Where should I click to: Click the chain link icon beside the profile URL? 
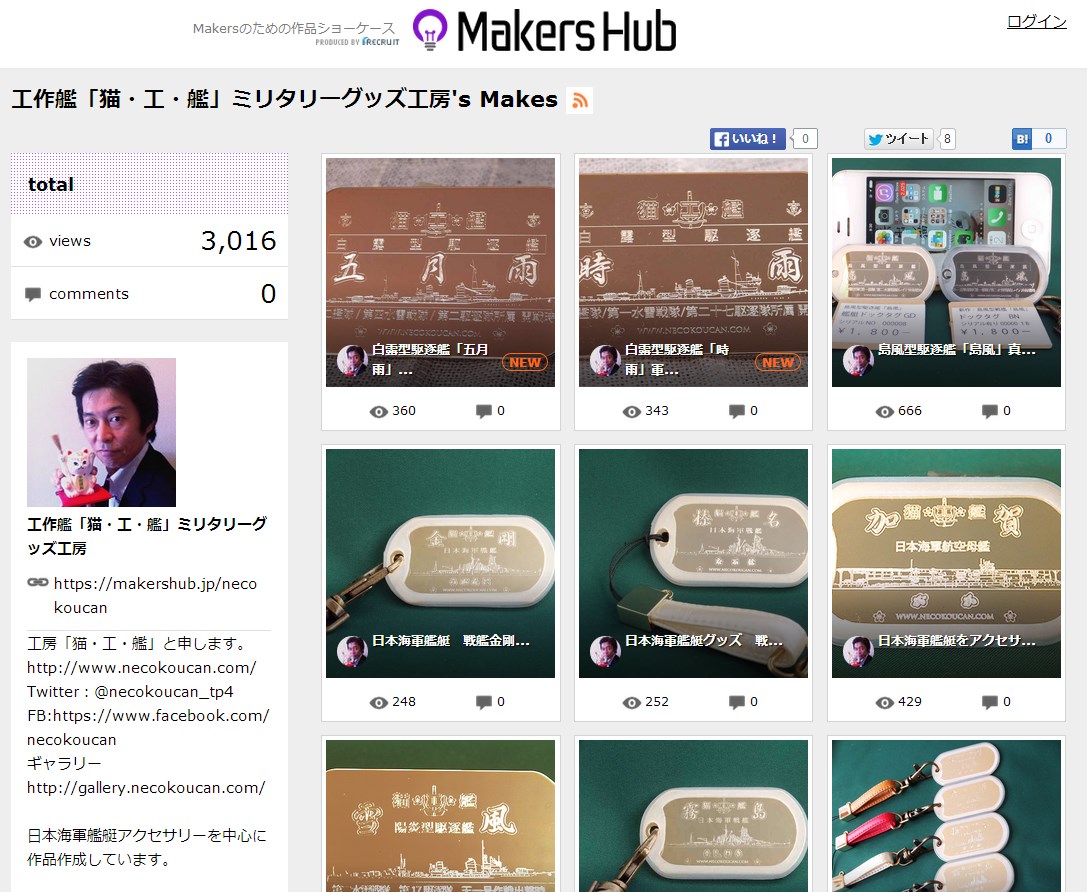click(37, 582)
